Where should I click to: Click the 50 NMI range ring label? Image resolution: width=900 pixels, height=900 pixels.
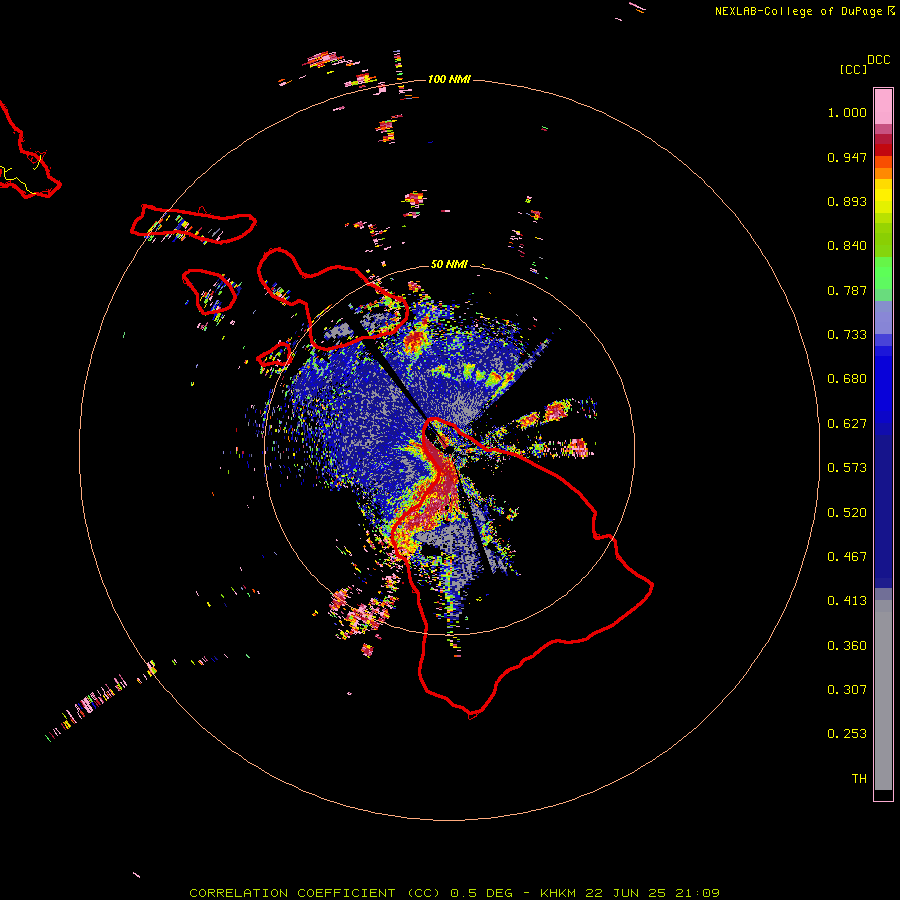[x=449, y=264]
